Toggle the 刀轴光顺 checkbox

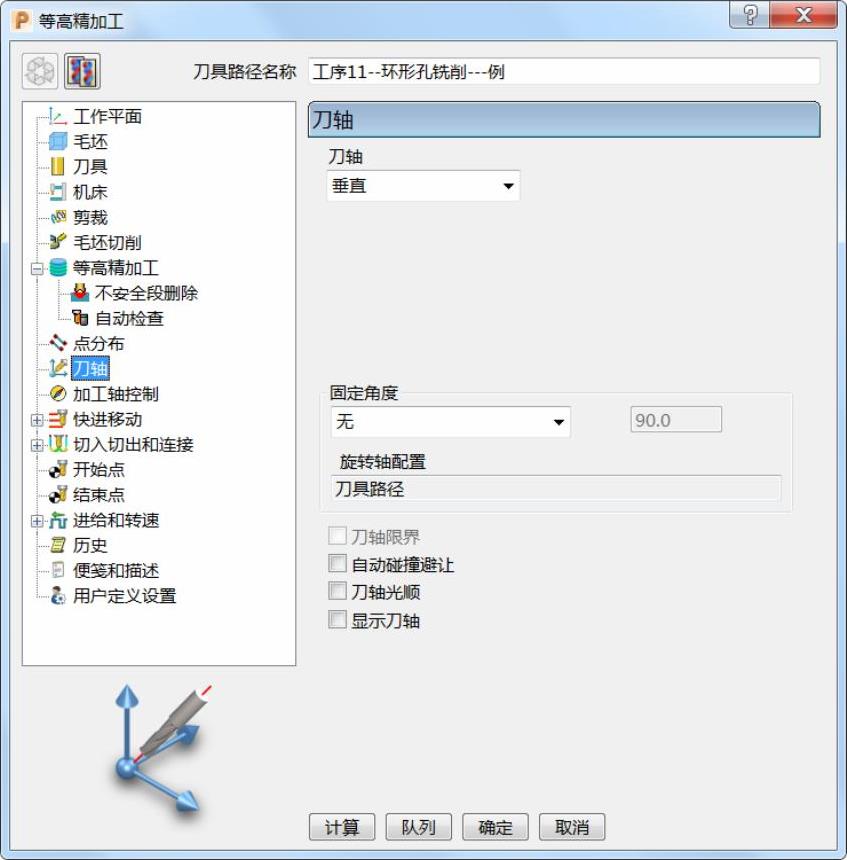coord(337,591)
